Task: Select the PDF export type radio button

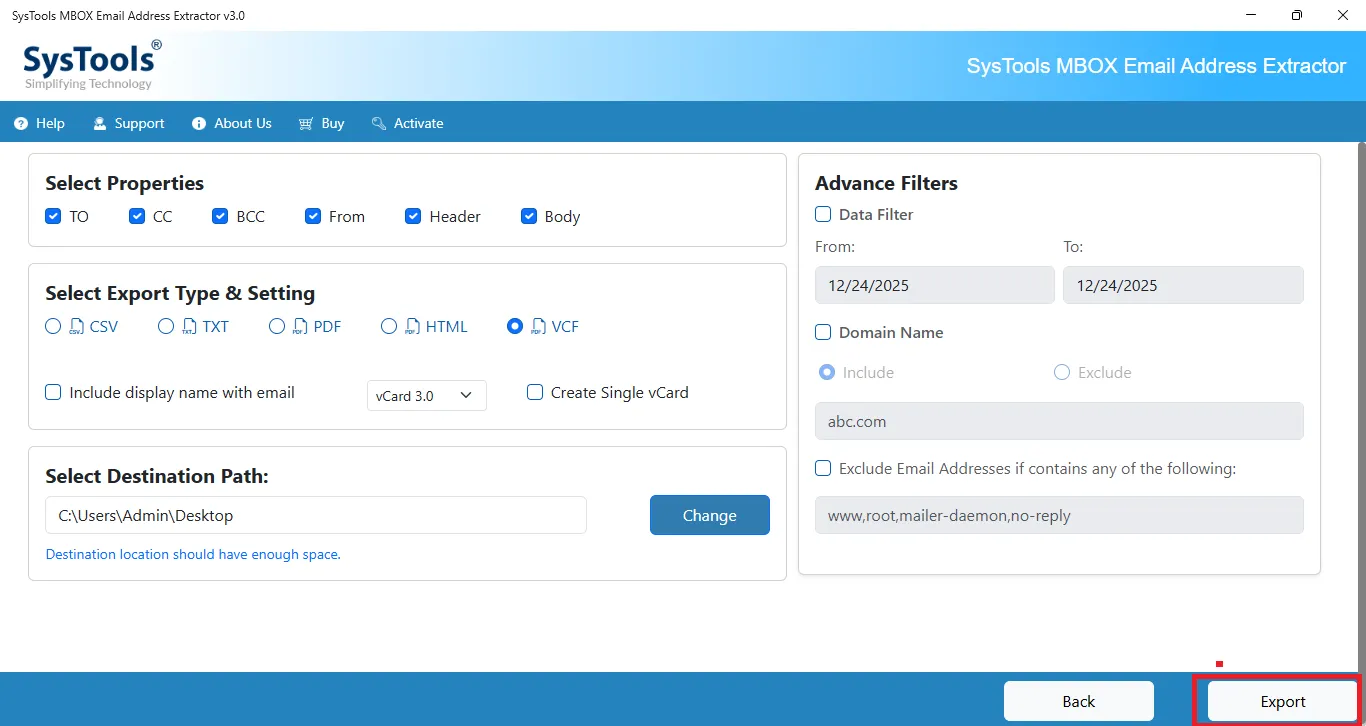Action: click(x=277, y=326)
